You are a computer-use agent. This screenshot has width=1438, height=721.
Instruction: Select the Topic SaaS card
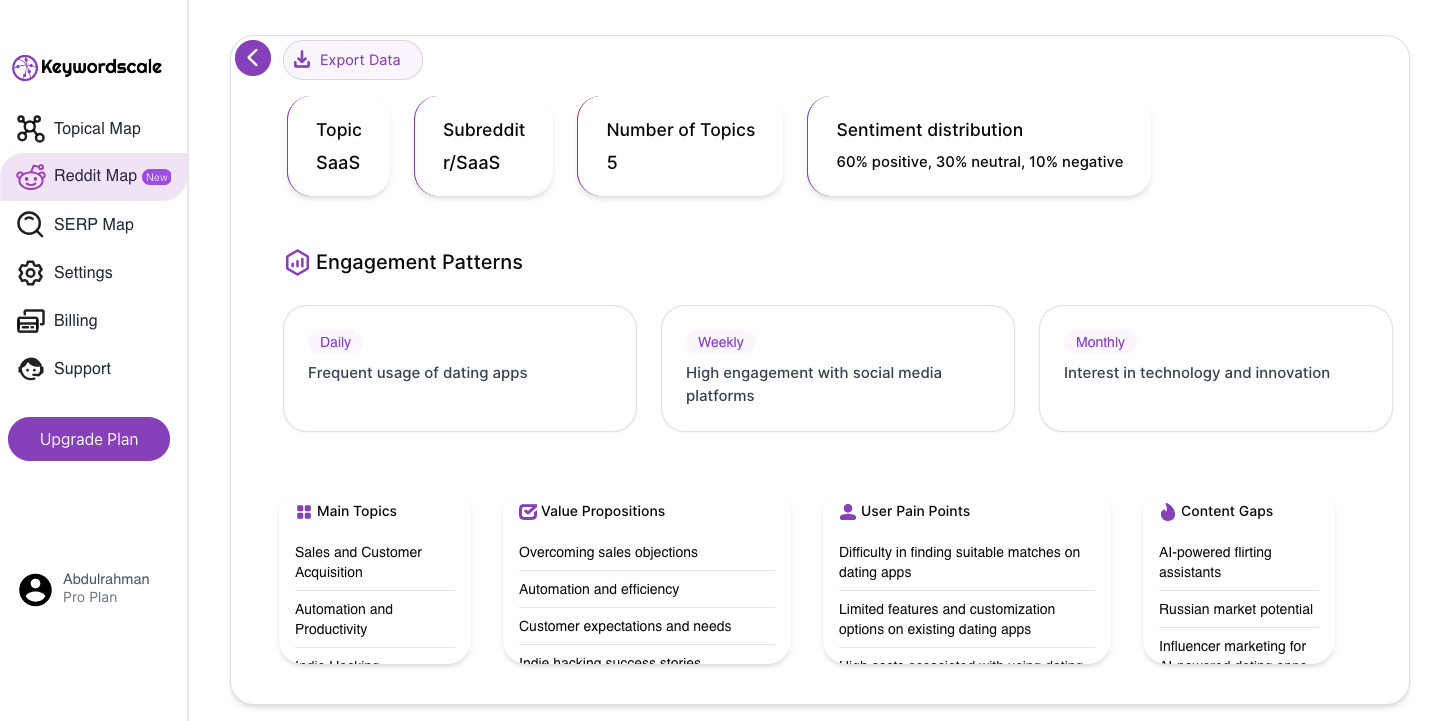pyautogui.click(x=339, y=146)
